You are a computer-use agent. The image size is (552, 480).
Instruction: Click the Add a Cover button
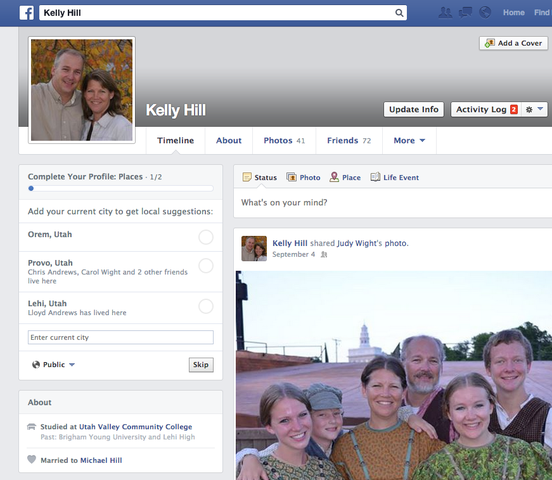pos(514,43)
